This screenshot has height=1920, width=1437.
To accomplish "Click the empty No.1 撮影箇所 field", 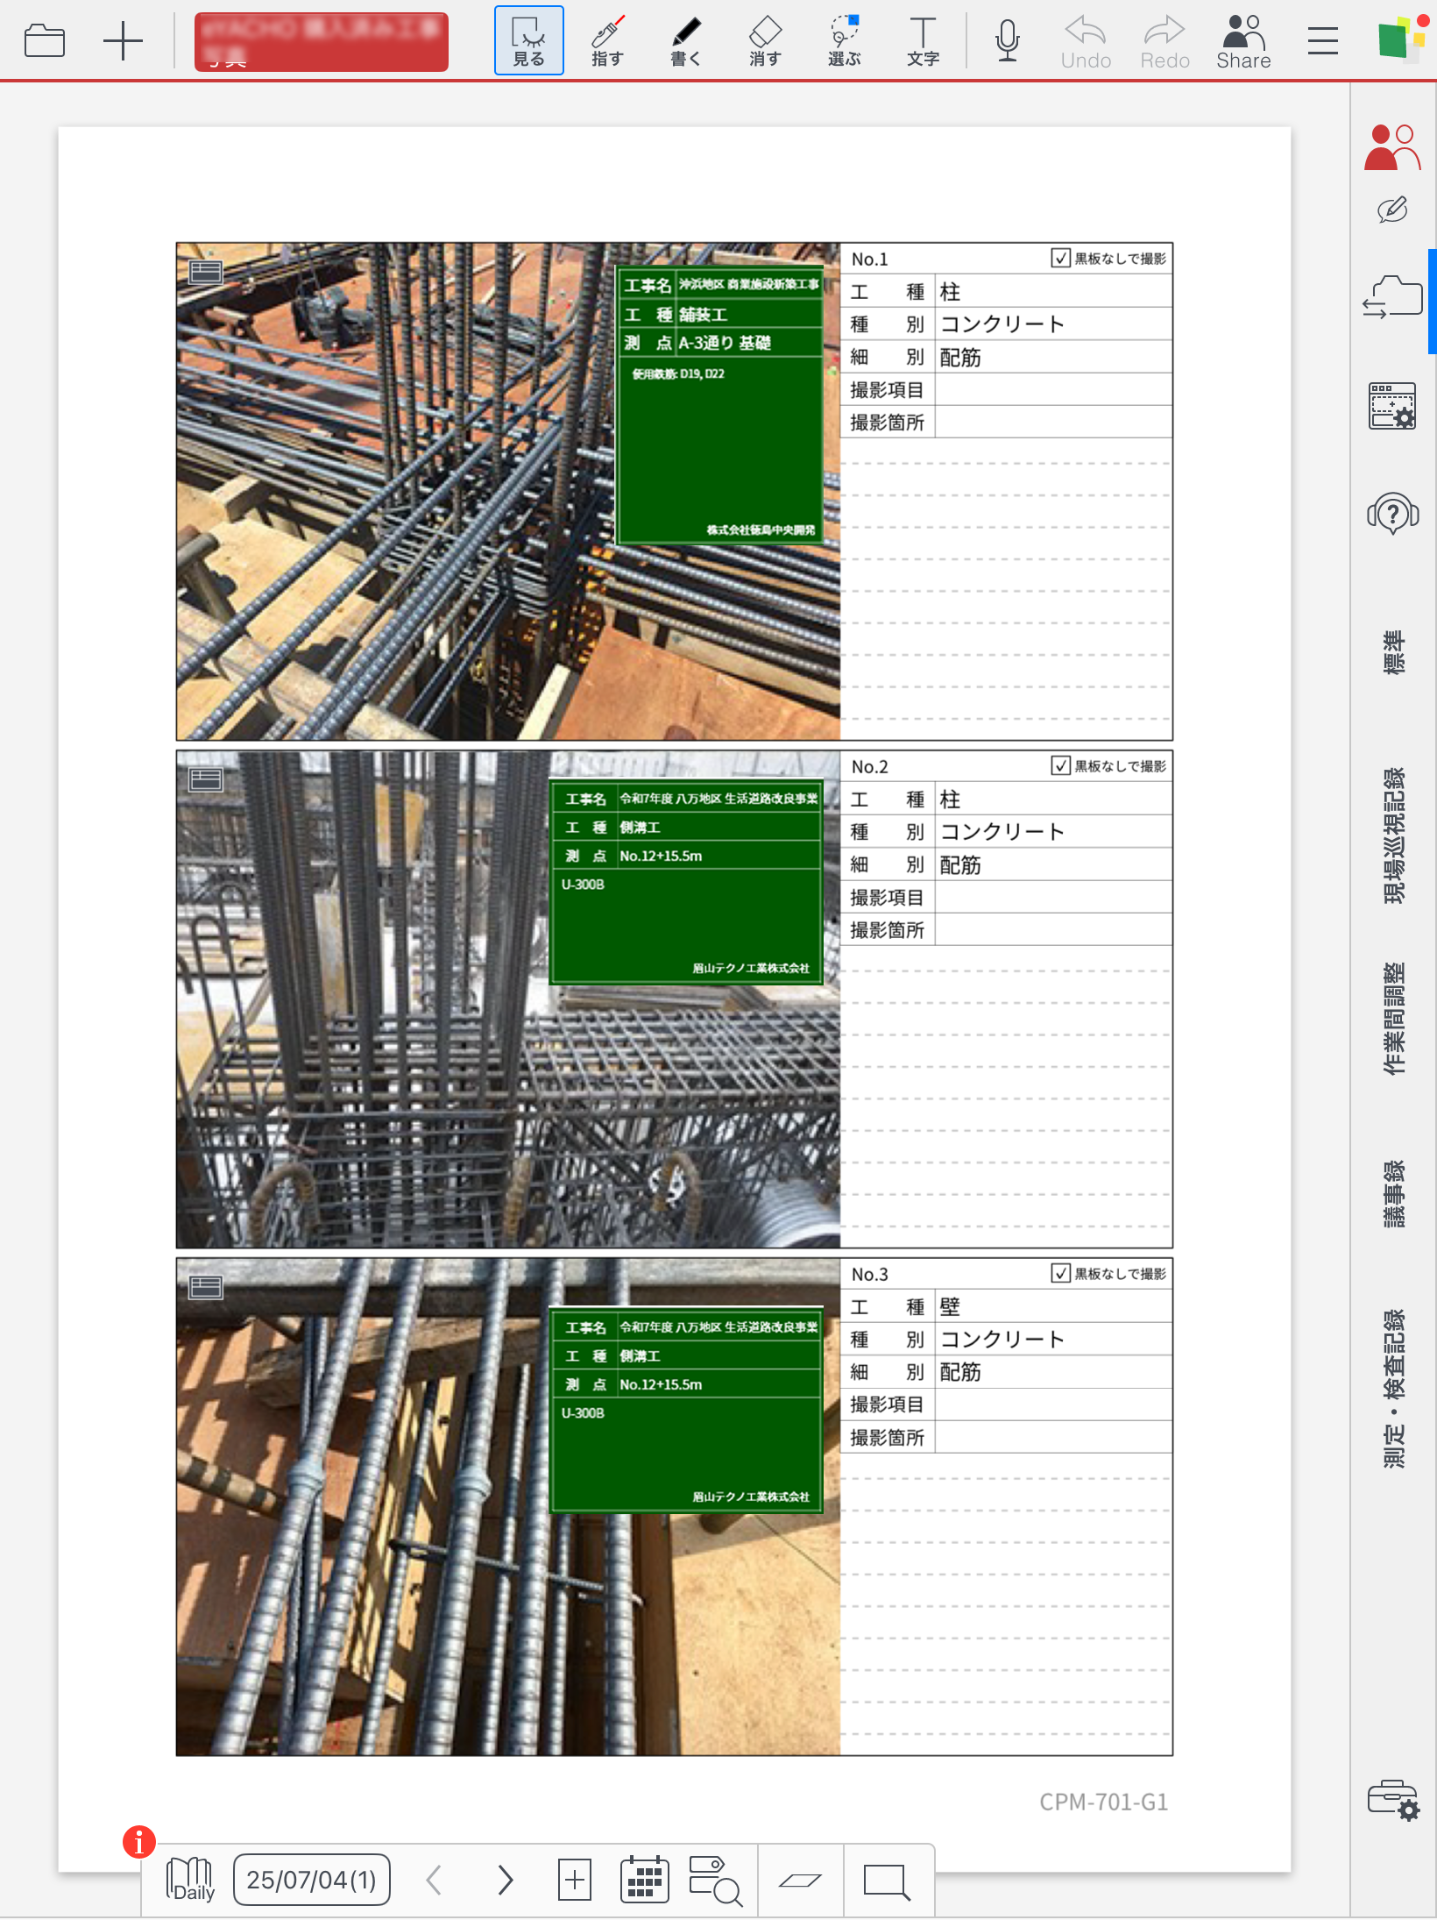I will (1053, 422).
